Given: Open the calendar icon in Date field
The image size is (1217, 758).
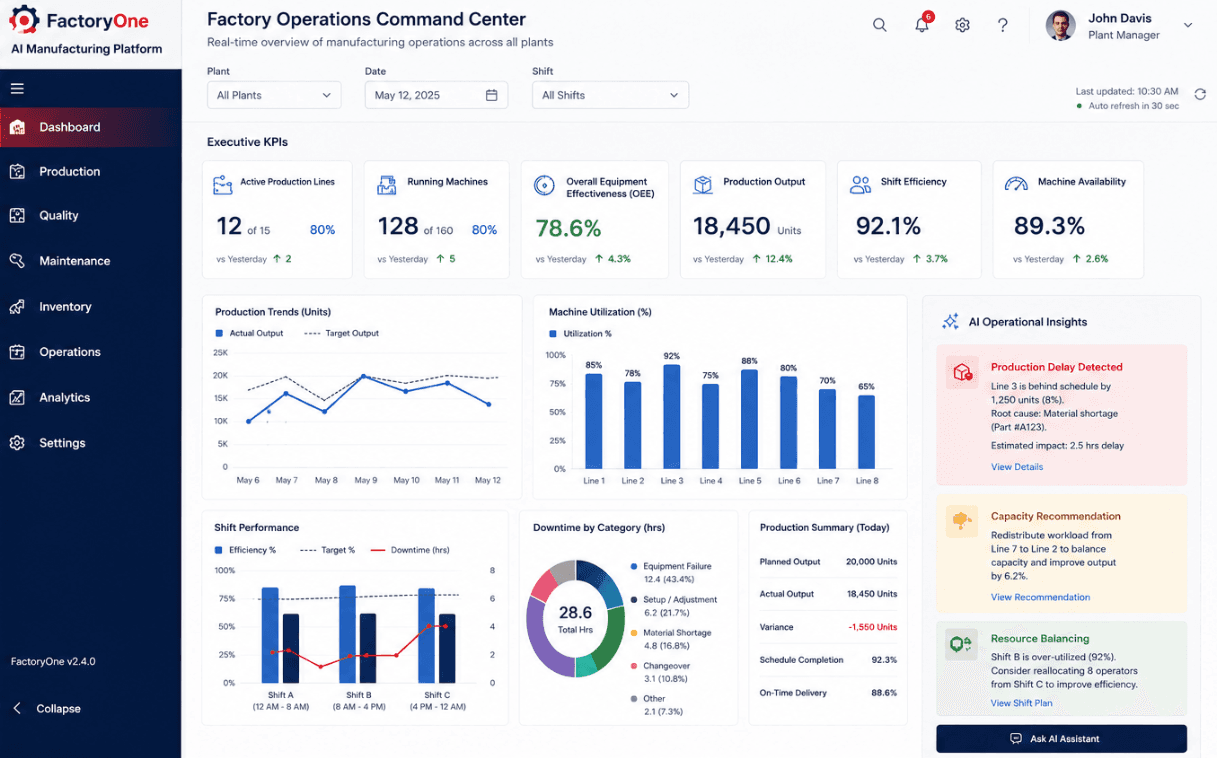Looking at the screenshot, I should 491,95.
